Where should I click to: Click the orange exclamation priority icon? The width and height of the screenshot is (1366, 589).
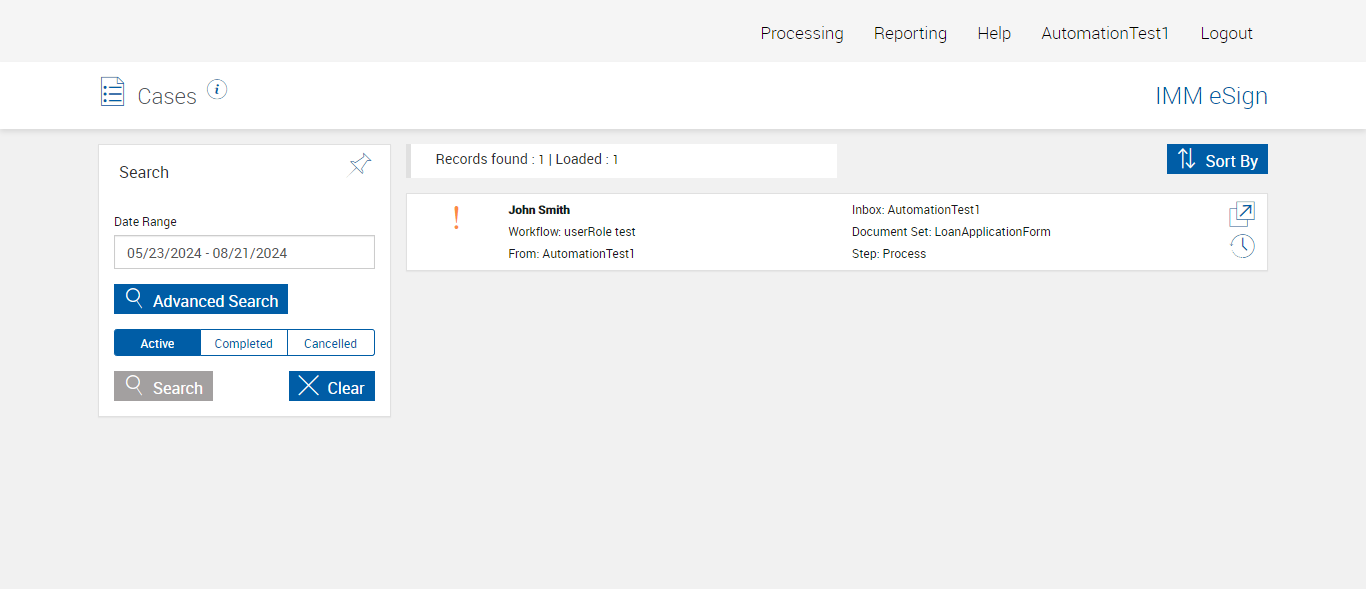coord(456,218)
